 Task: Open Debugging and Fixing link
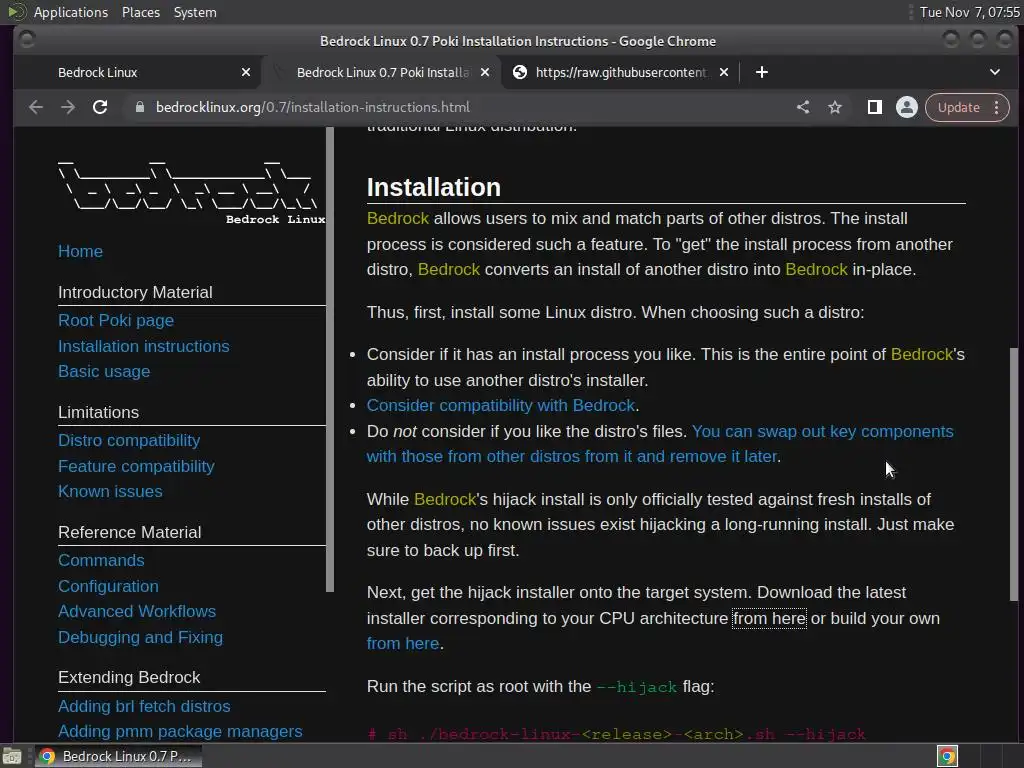140,637
